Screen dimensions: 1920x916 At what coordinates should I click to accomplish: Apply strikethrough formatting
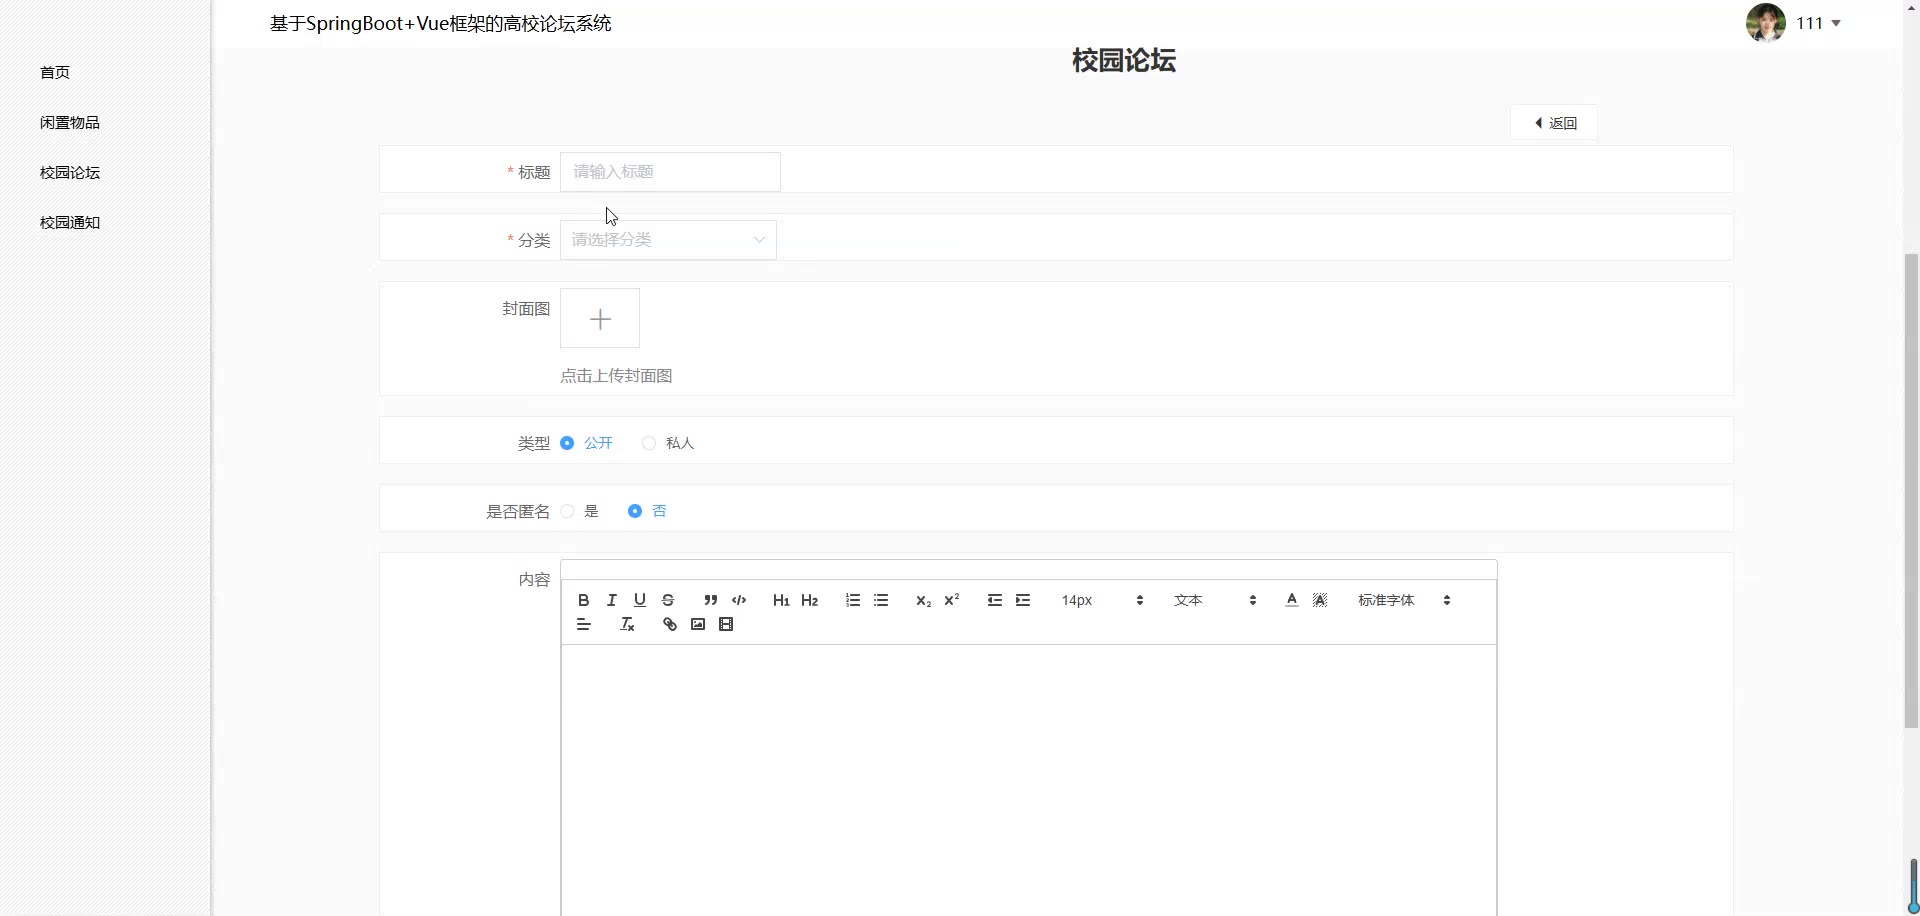point(668,600)
